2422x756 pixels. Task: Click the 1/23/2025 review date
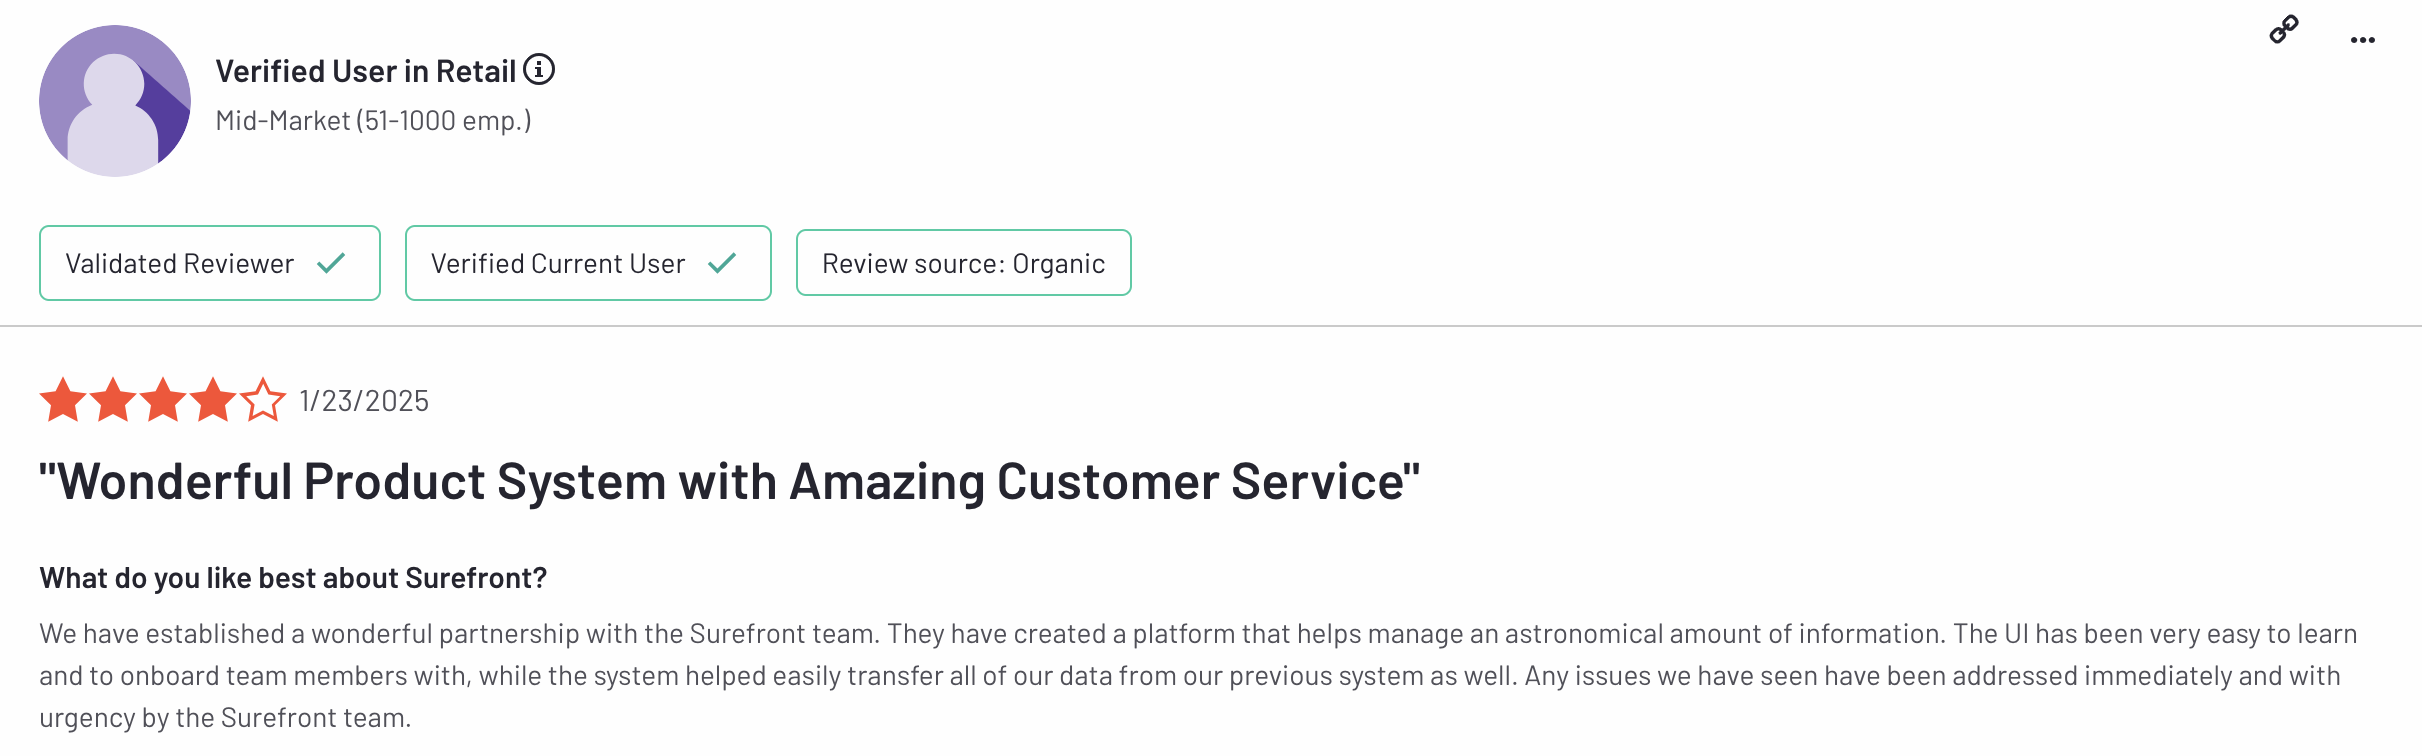[364, 401]
